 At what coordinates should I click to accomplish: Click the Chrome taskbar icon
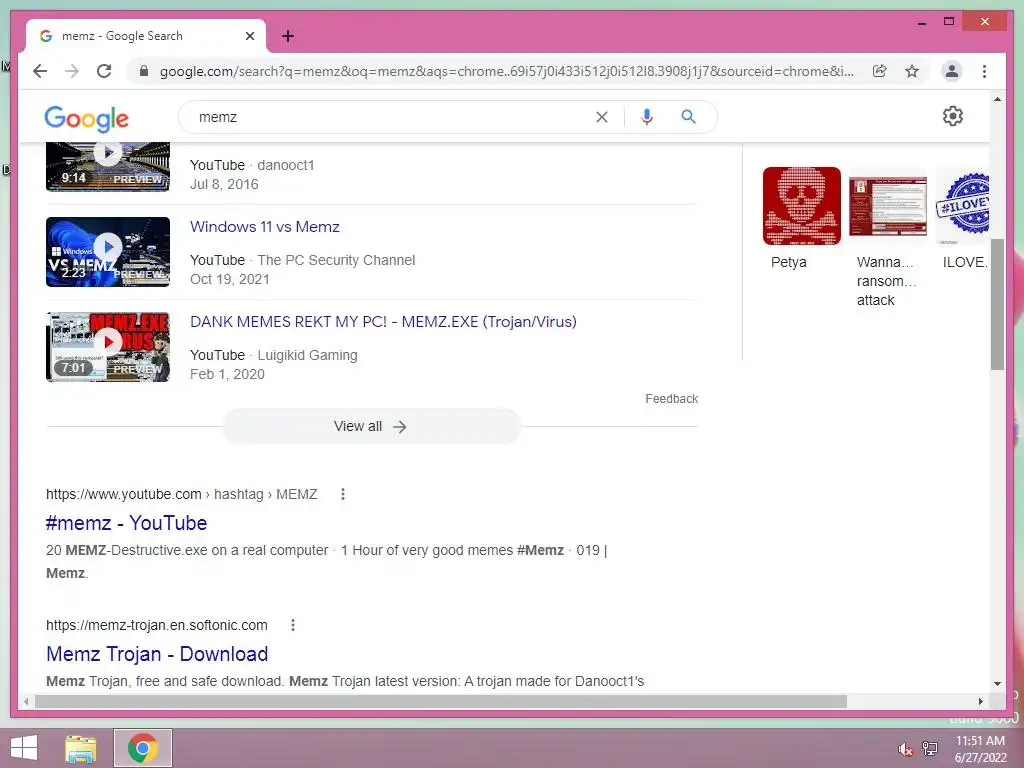[143, 748]
